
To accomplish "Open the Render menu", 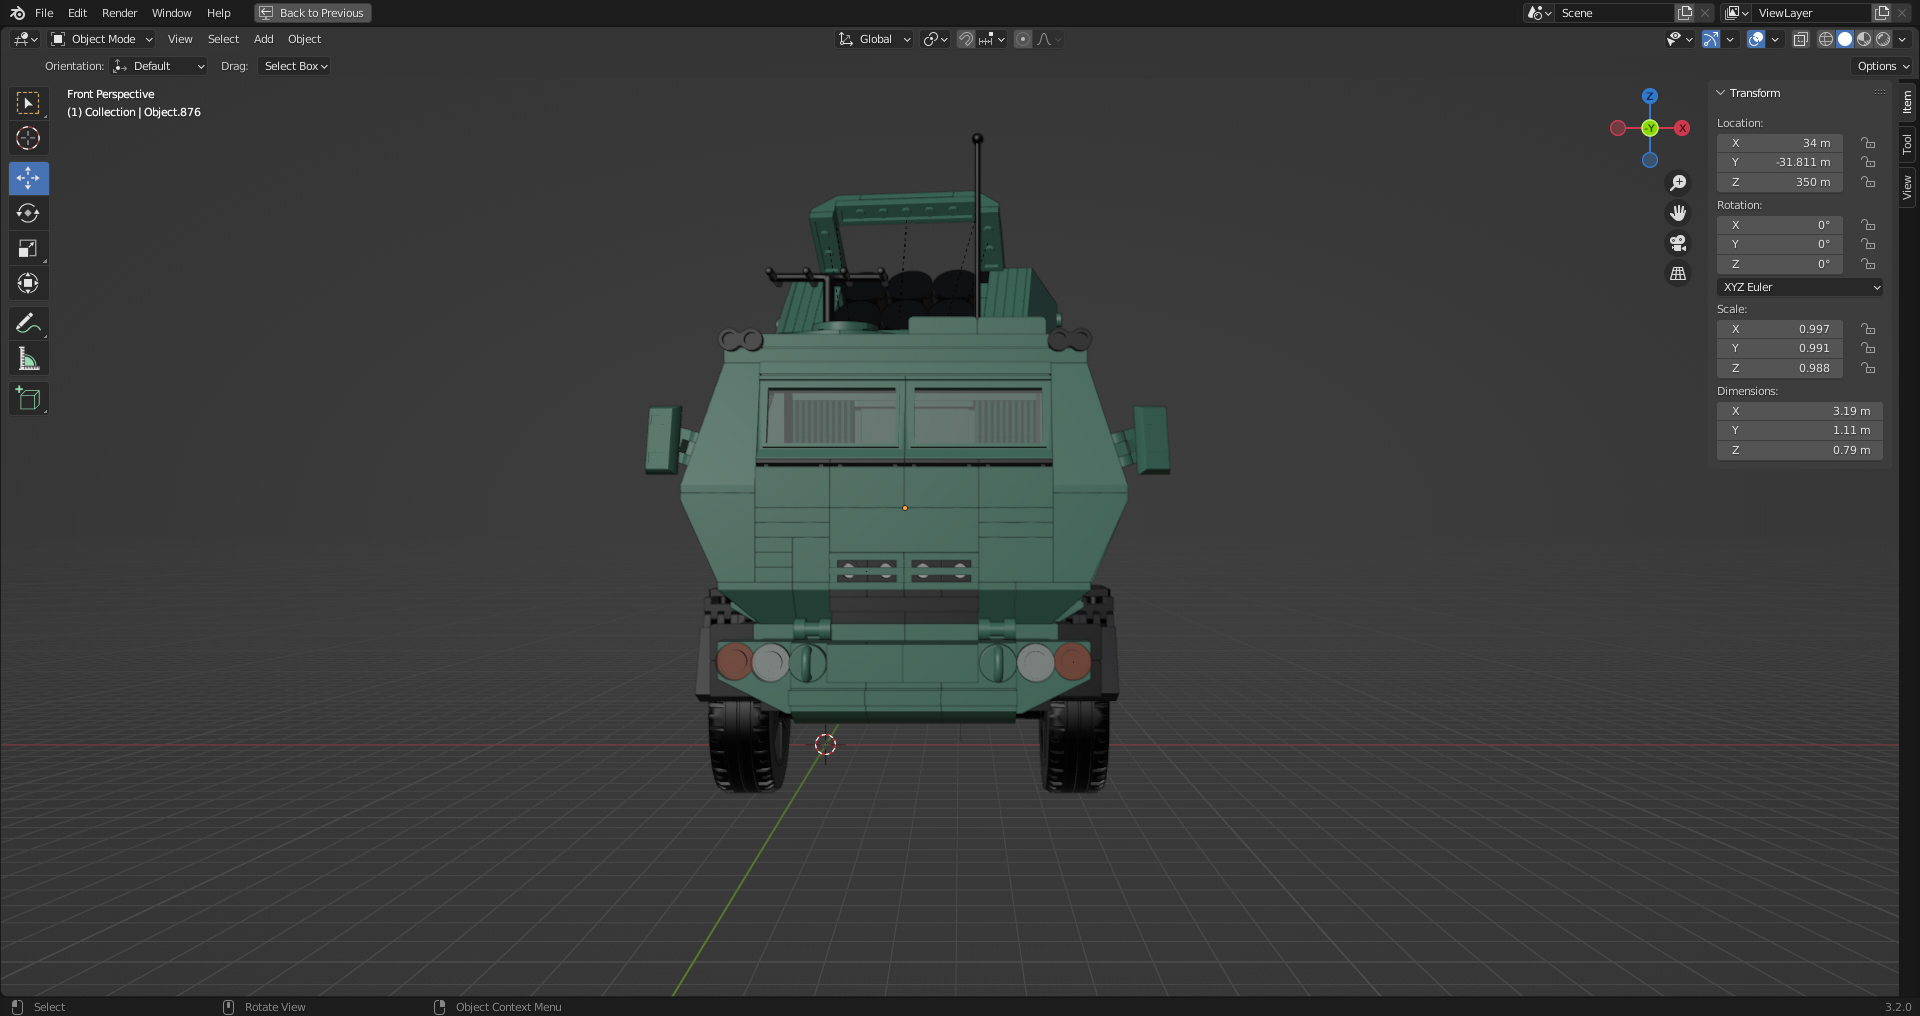I will [x=119, y=13].
